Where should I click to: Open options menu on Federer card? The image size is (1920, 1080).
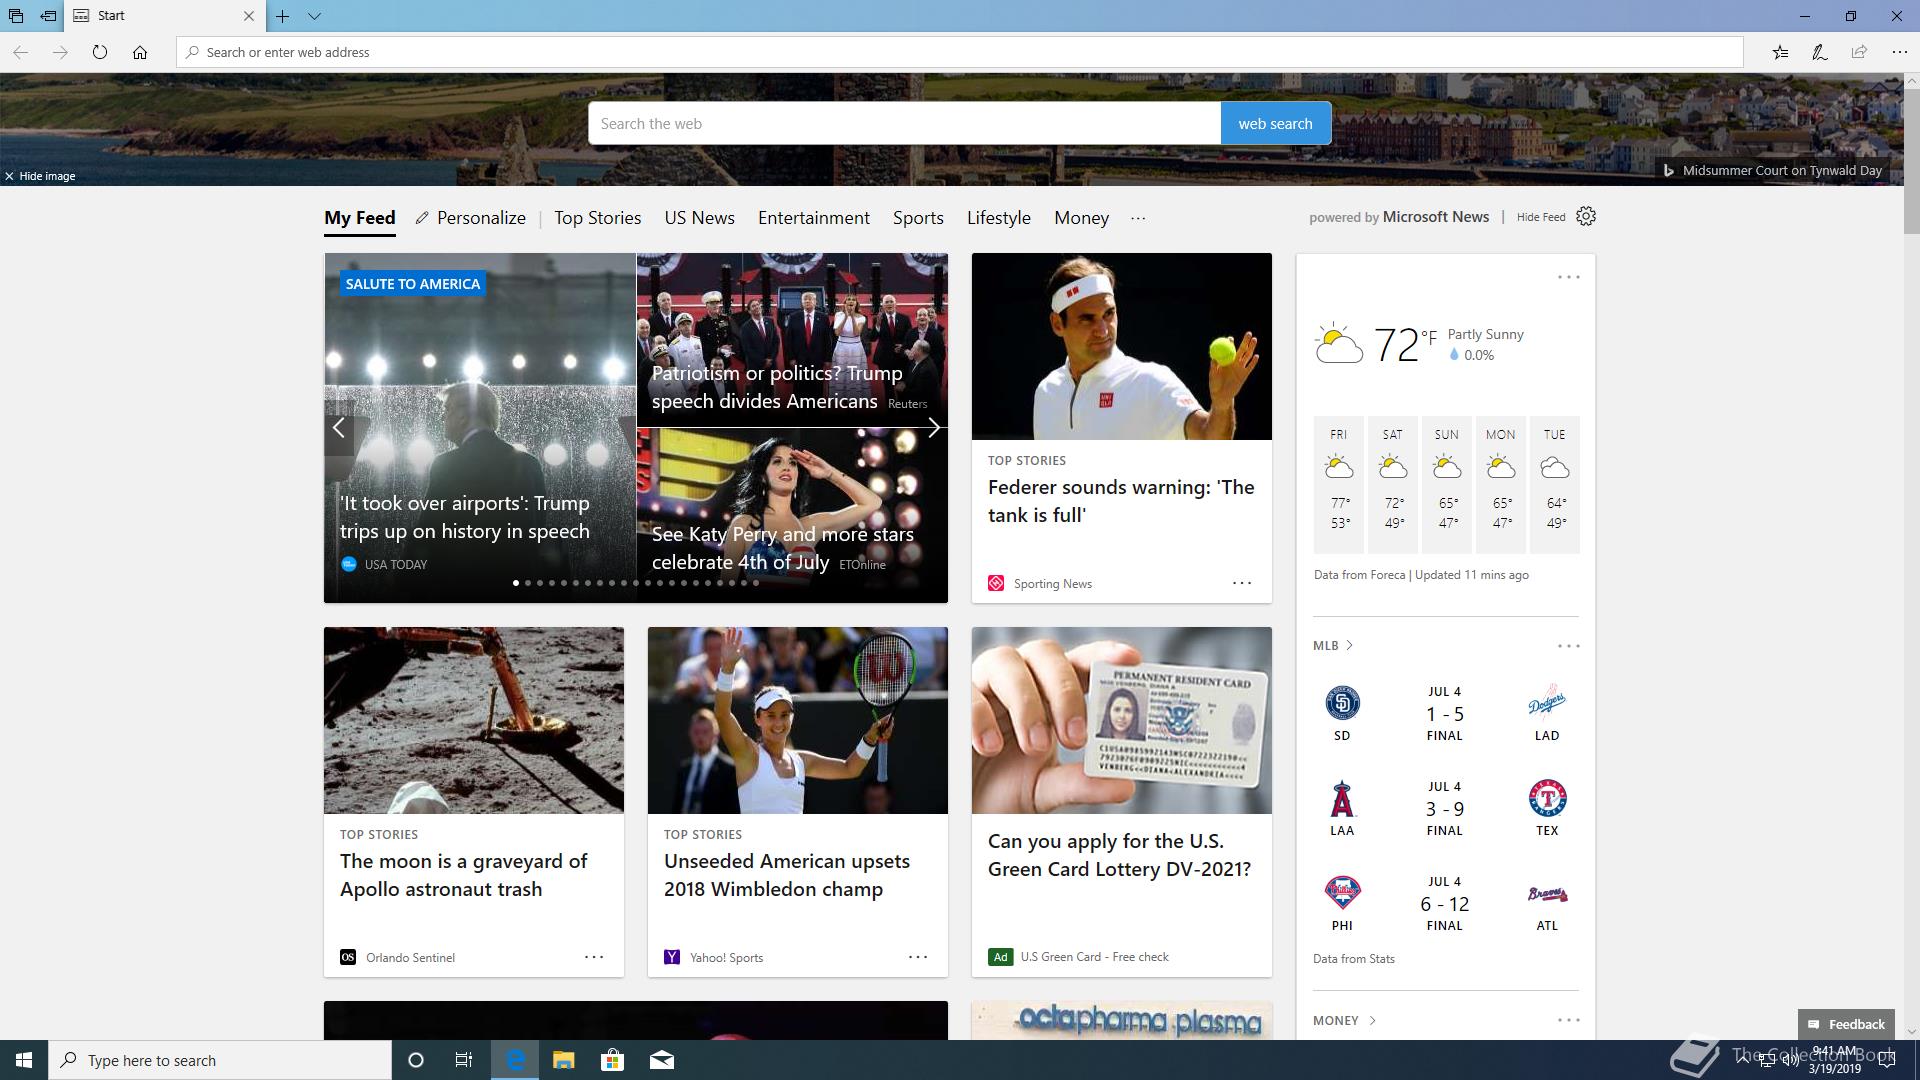(x=1242, y=583)
